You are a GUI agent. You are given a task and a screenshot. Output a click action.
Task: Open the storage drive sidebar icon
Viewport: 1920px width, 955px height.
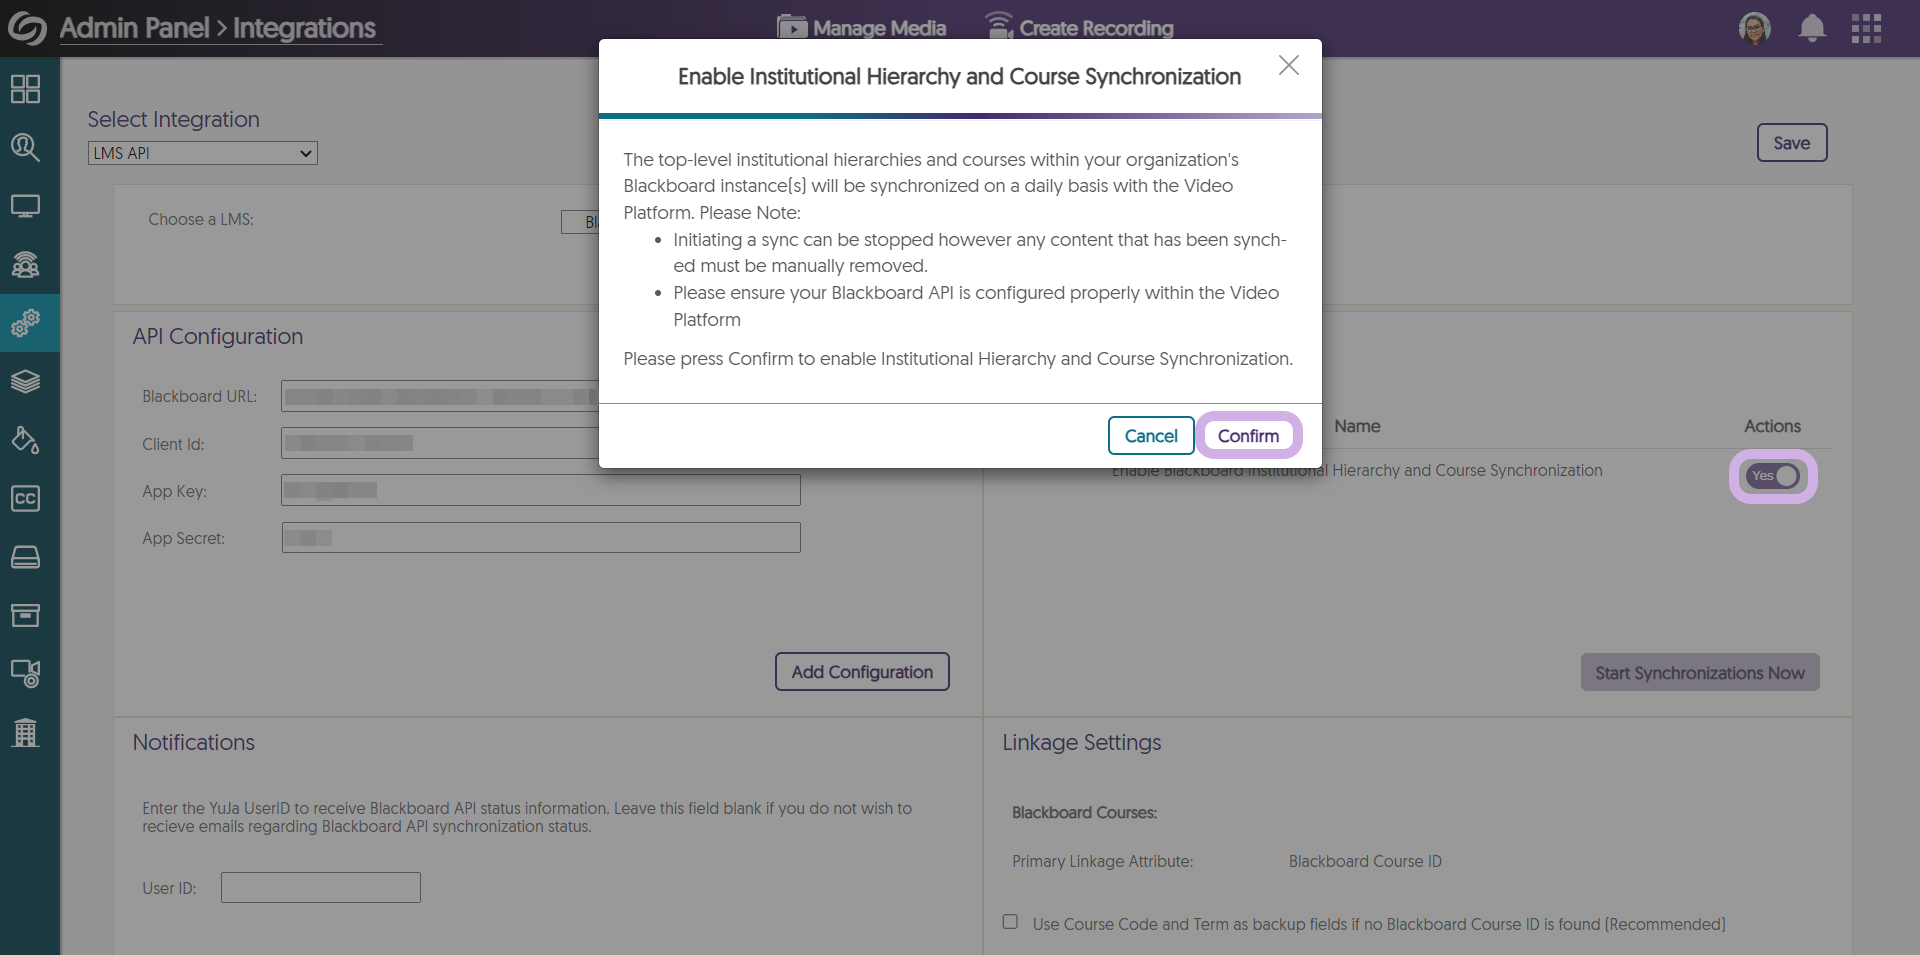tap(25, 557)
